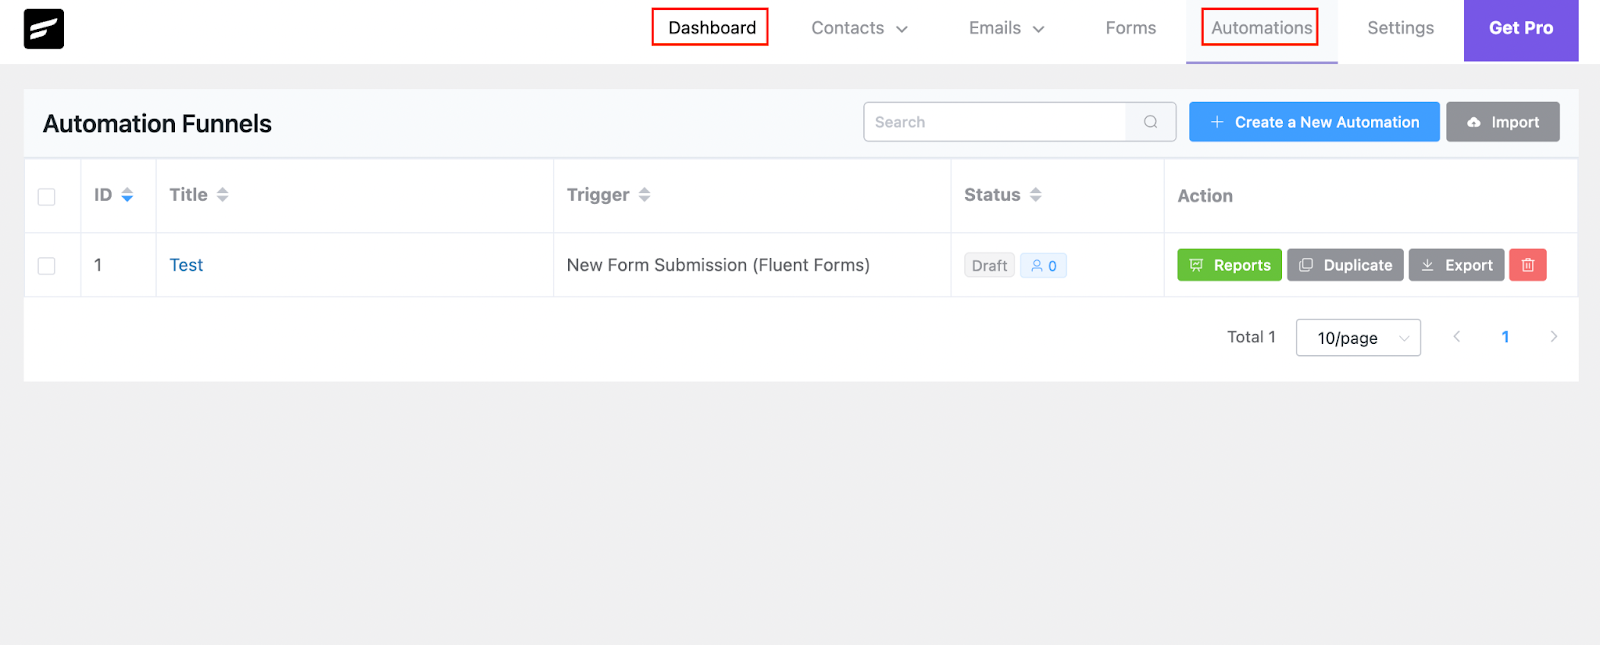The width and height of the screenshot is (1600, 645).
Task: Sort by the Trigger column arrows
Action: click(644, 195)
